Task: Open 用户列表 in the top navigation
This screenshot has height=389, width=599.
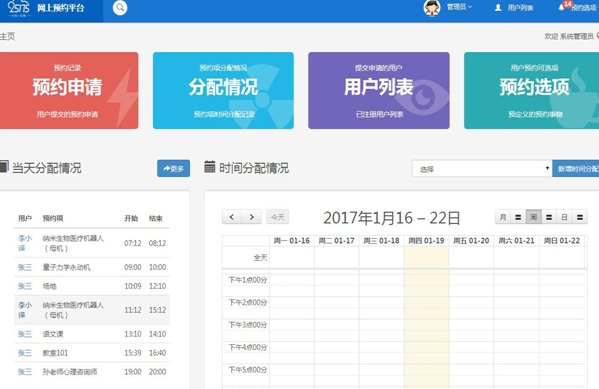Action: point(514,8)
